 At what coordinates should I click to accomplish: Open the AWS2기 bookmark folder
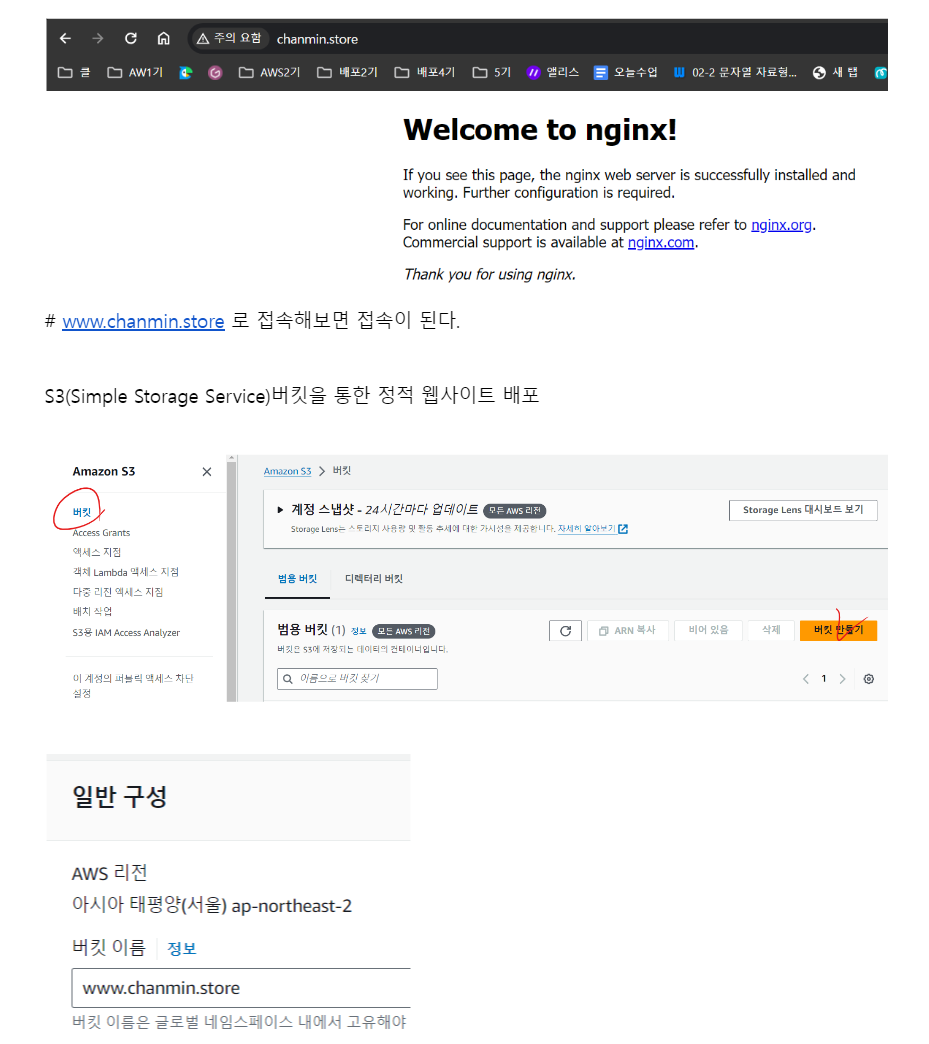point(270,72)
